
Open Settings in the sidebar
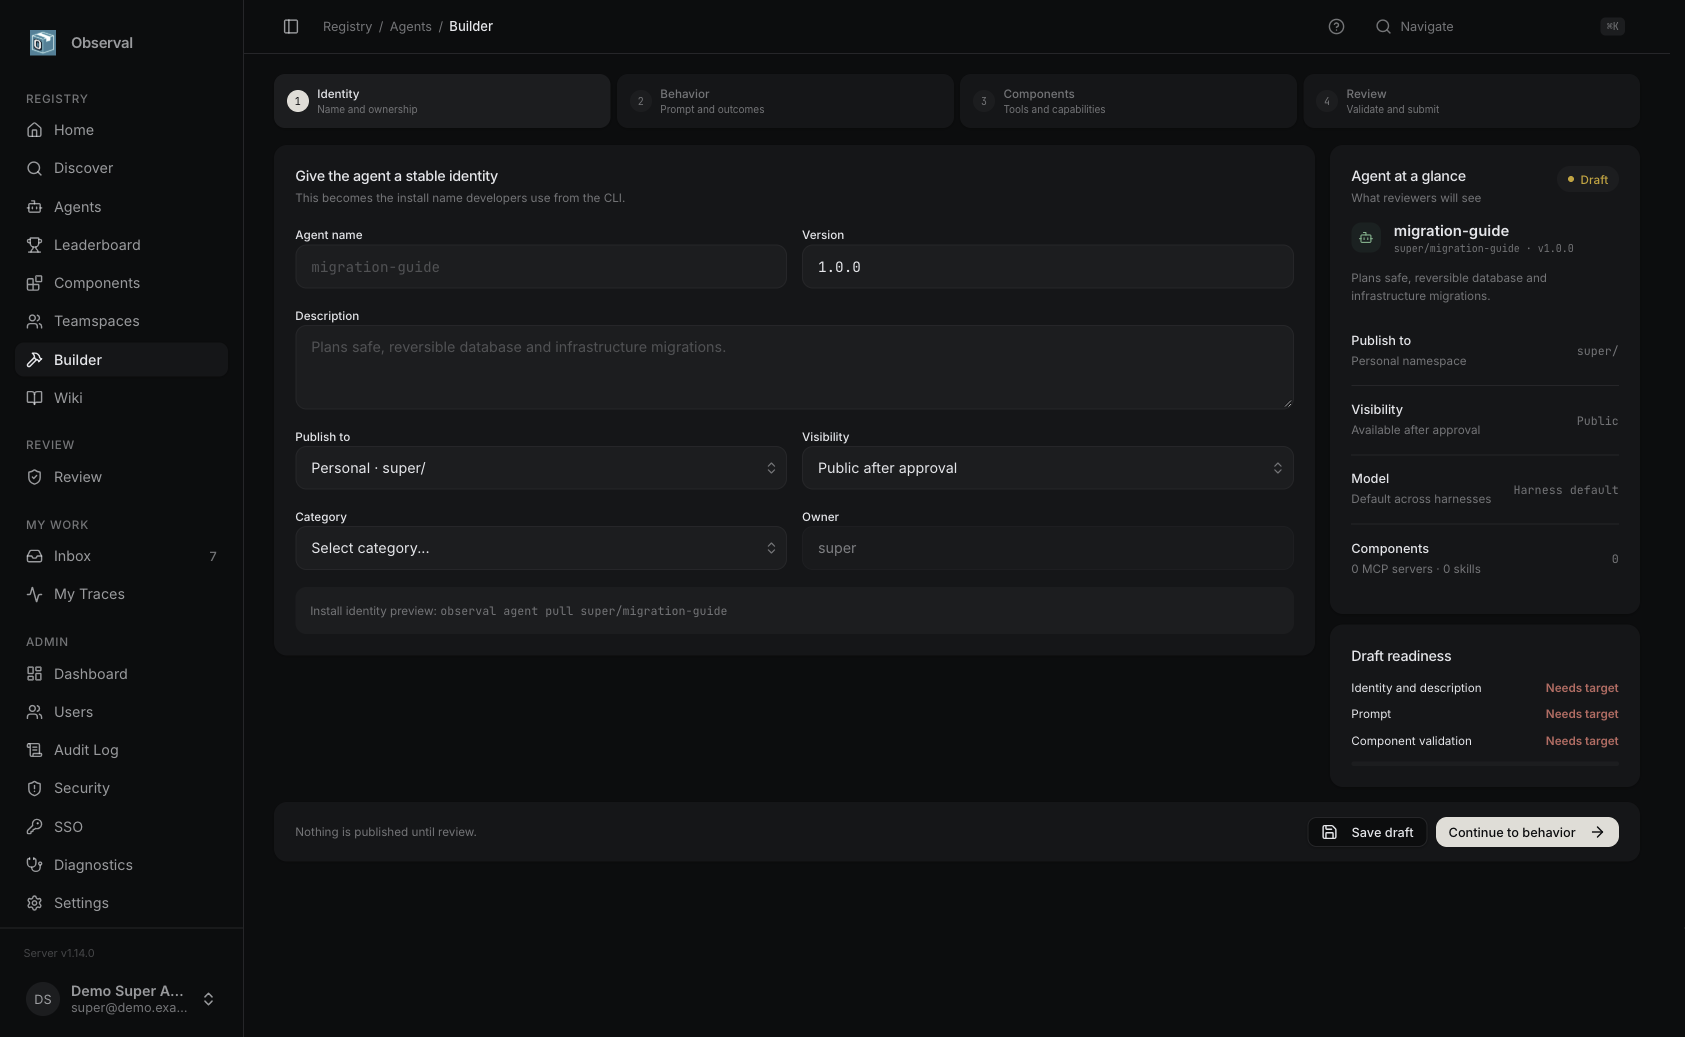pyautogui.click(x=121, y=903)
